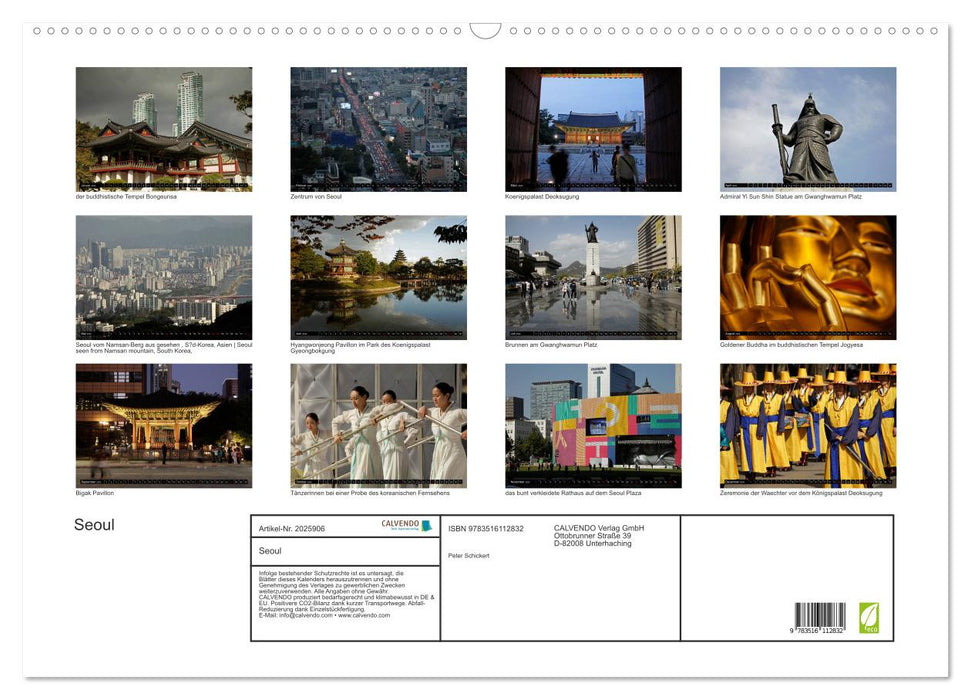Select the palace guards ceremony photo
This screenshot has height=700, width=971.
pos(807,425)
